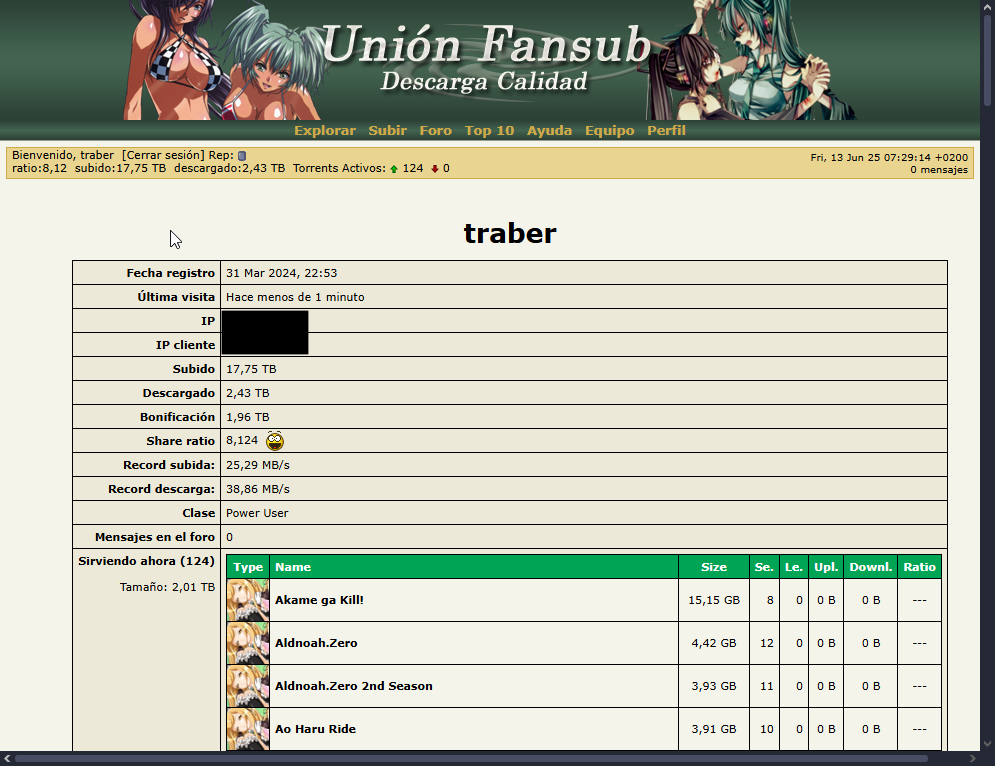Click the Size column header
The image size is (995, 766).
coord(714,567)
